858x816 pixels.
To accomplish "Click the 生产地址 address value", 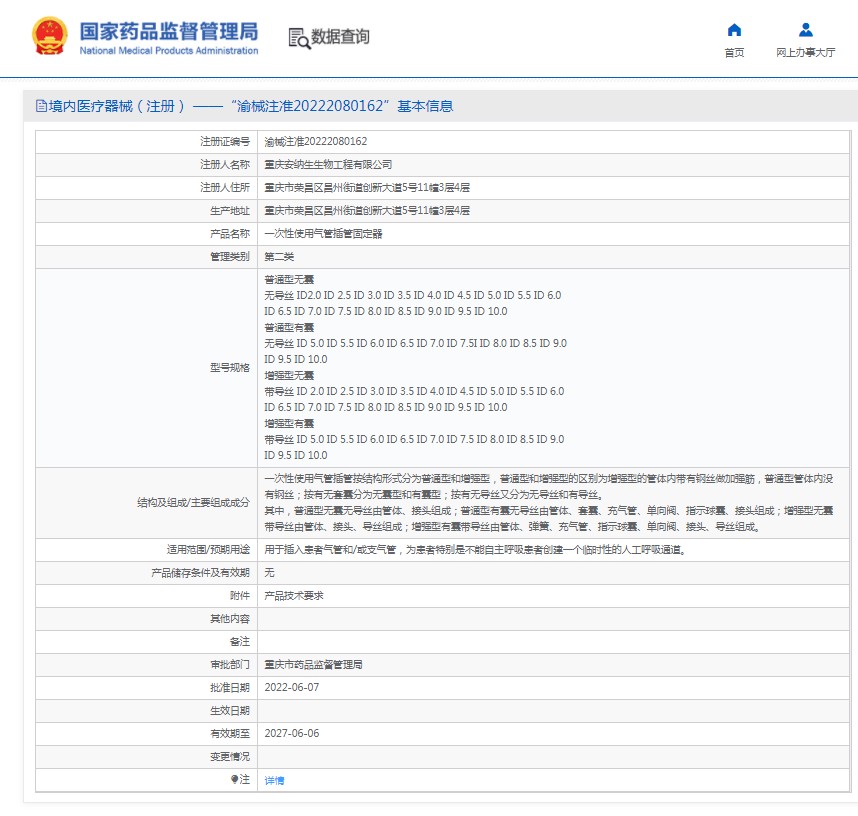I will click(x=367, y=211).
